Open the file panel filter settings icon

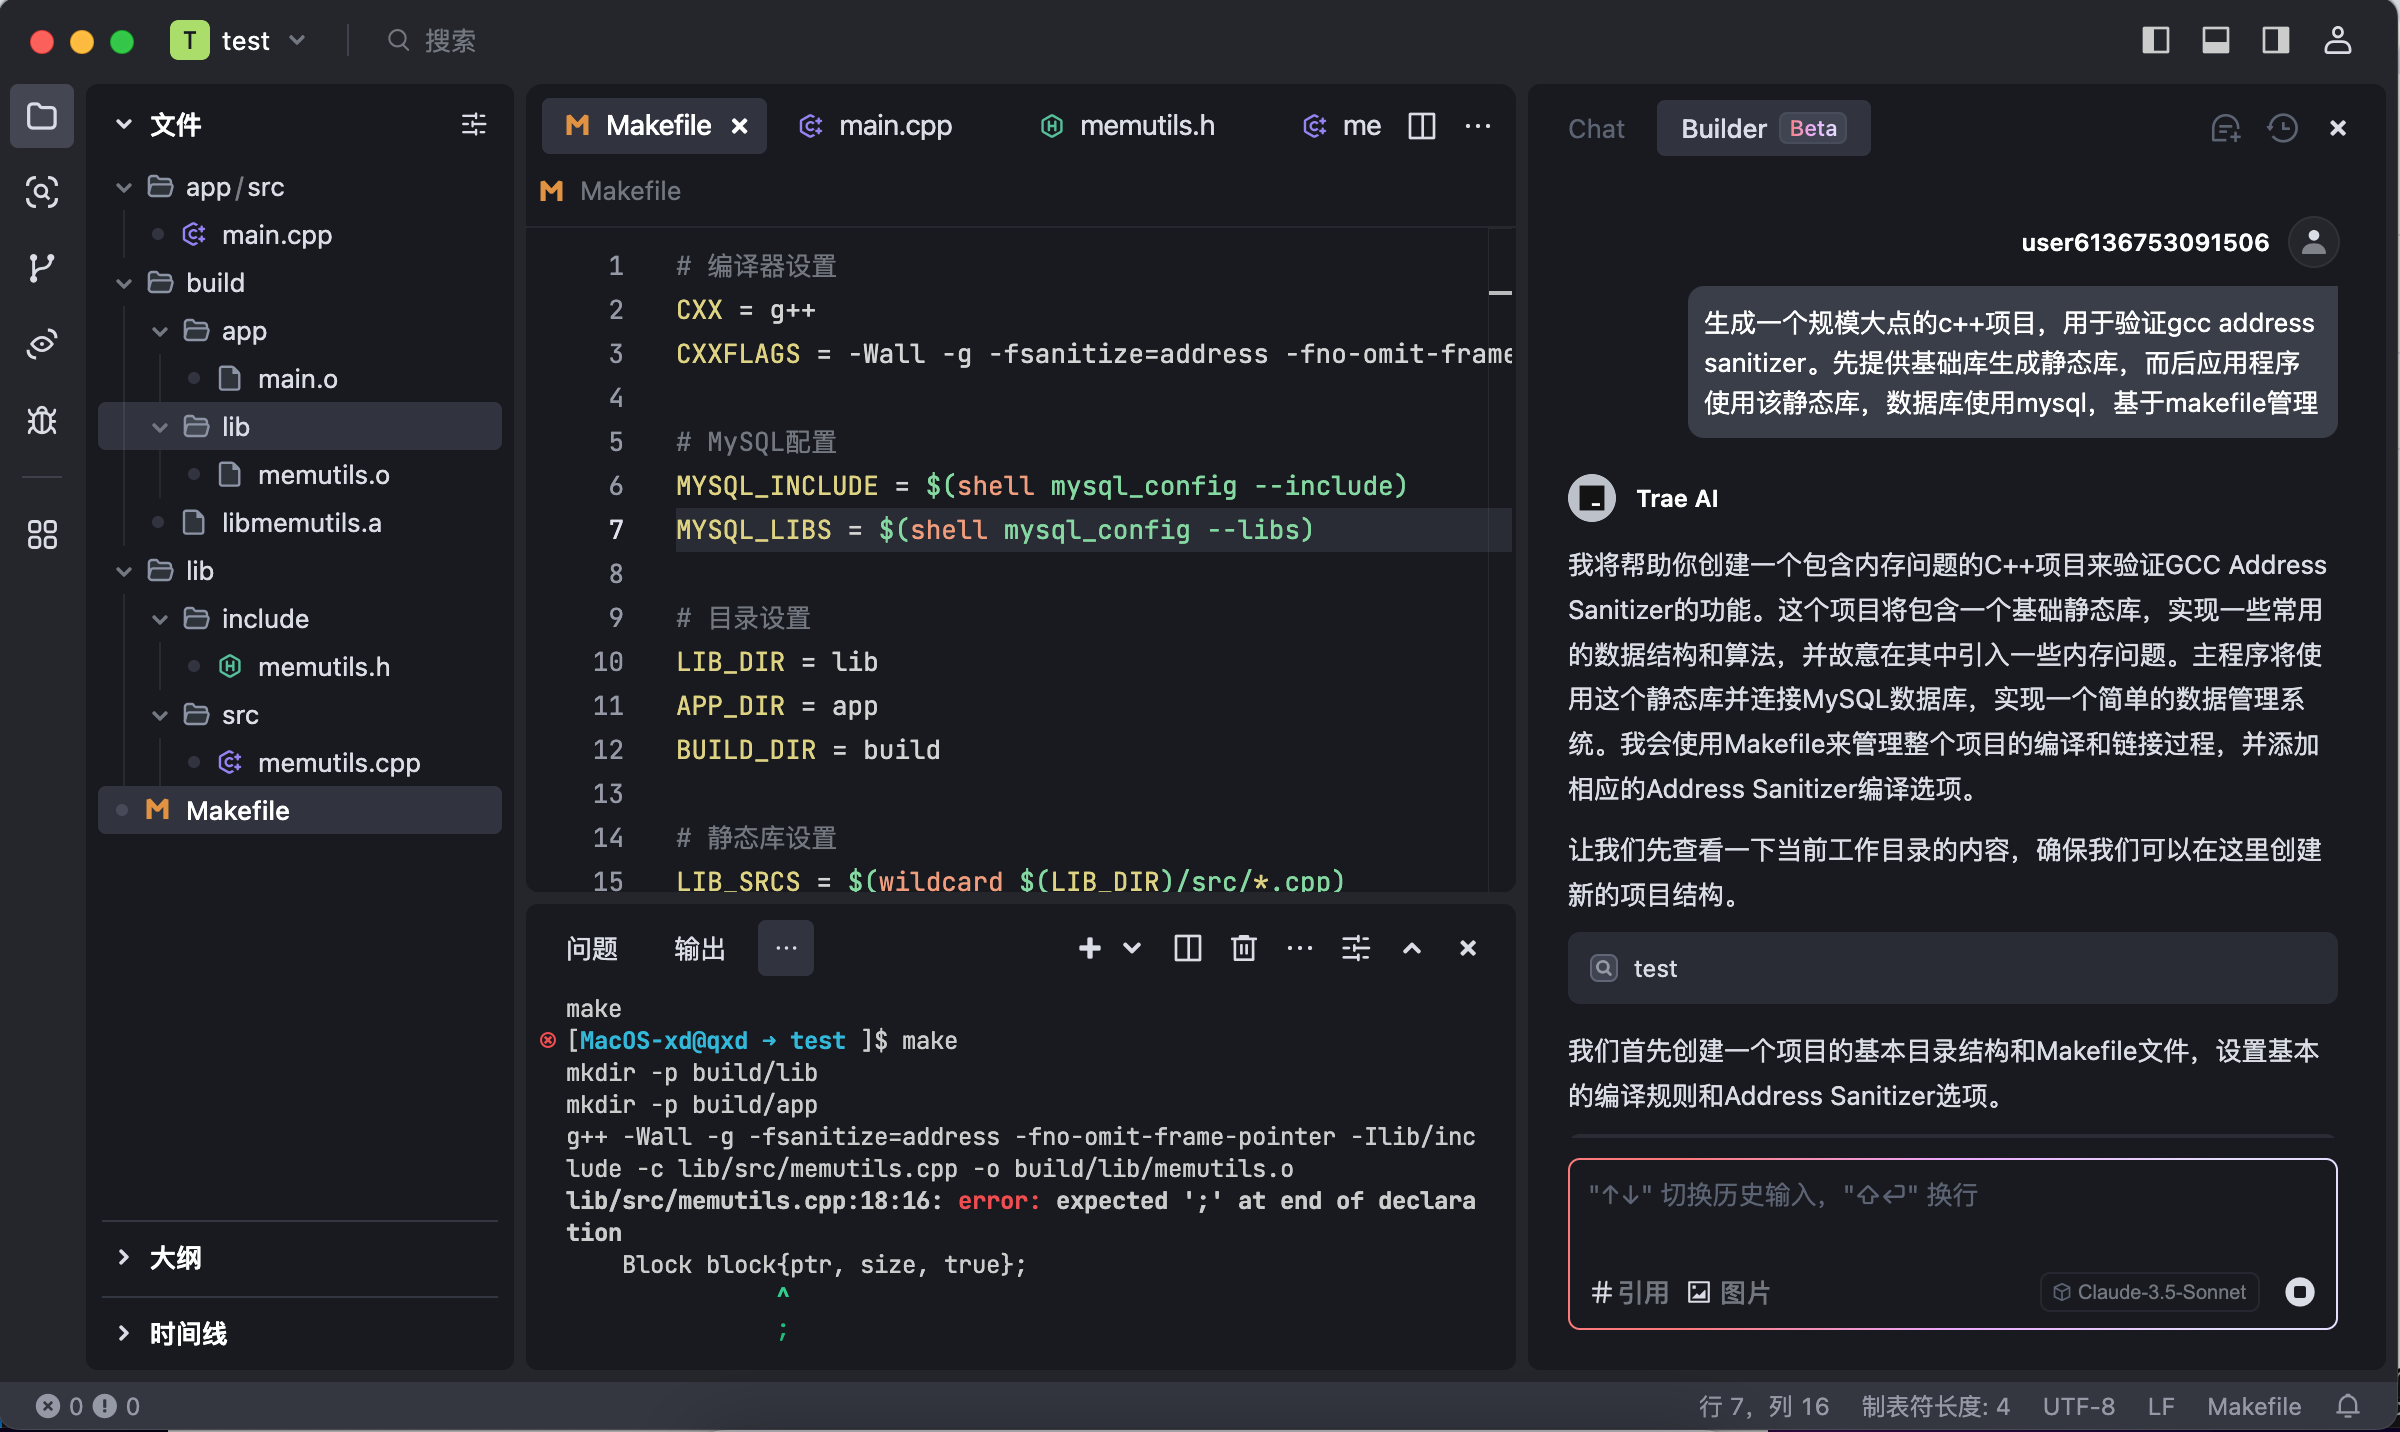click(x=474, y=124)
